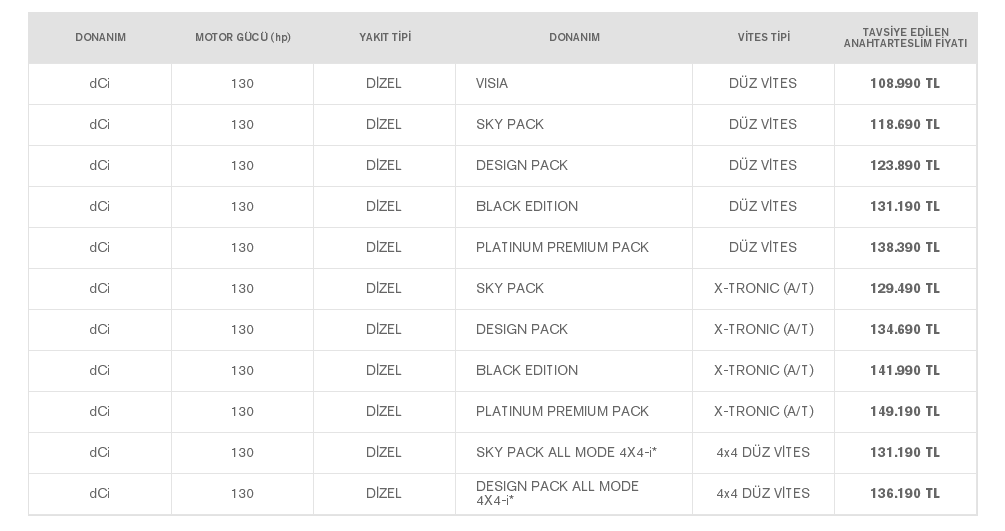Click the 108.990 TL price
This screenshot has height=531, width=1005.
(x=905, y=83)
